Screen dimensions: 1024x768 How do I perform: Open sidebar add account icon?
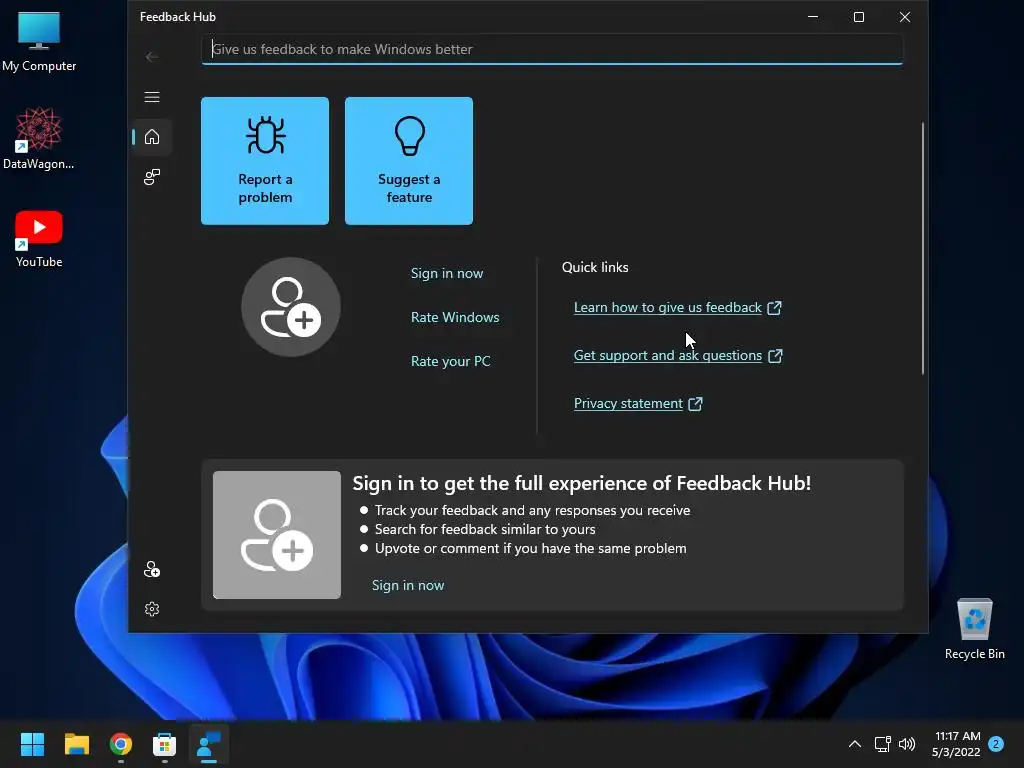[x=152, y=569]
